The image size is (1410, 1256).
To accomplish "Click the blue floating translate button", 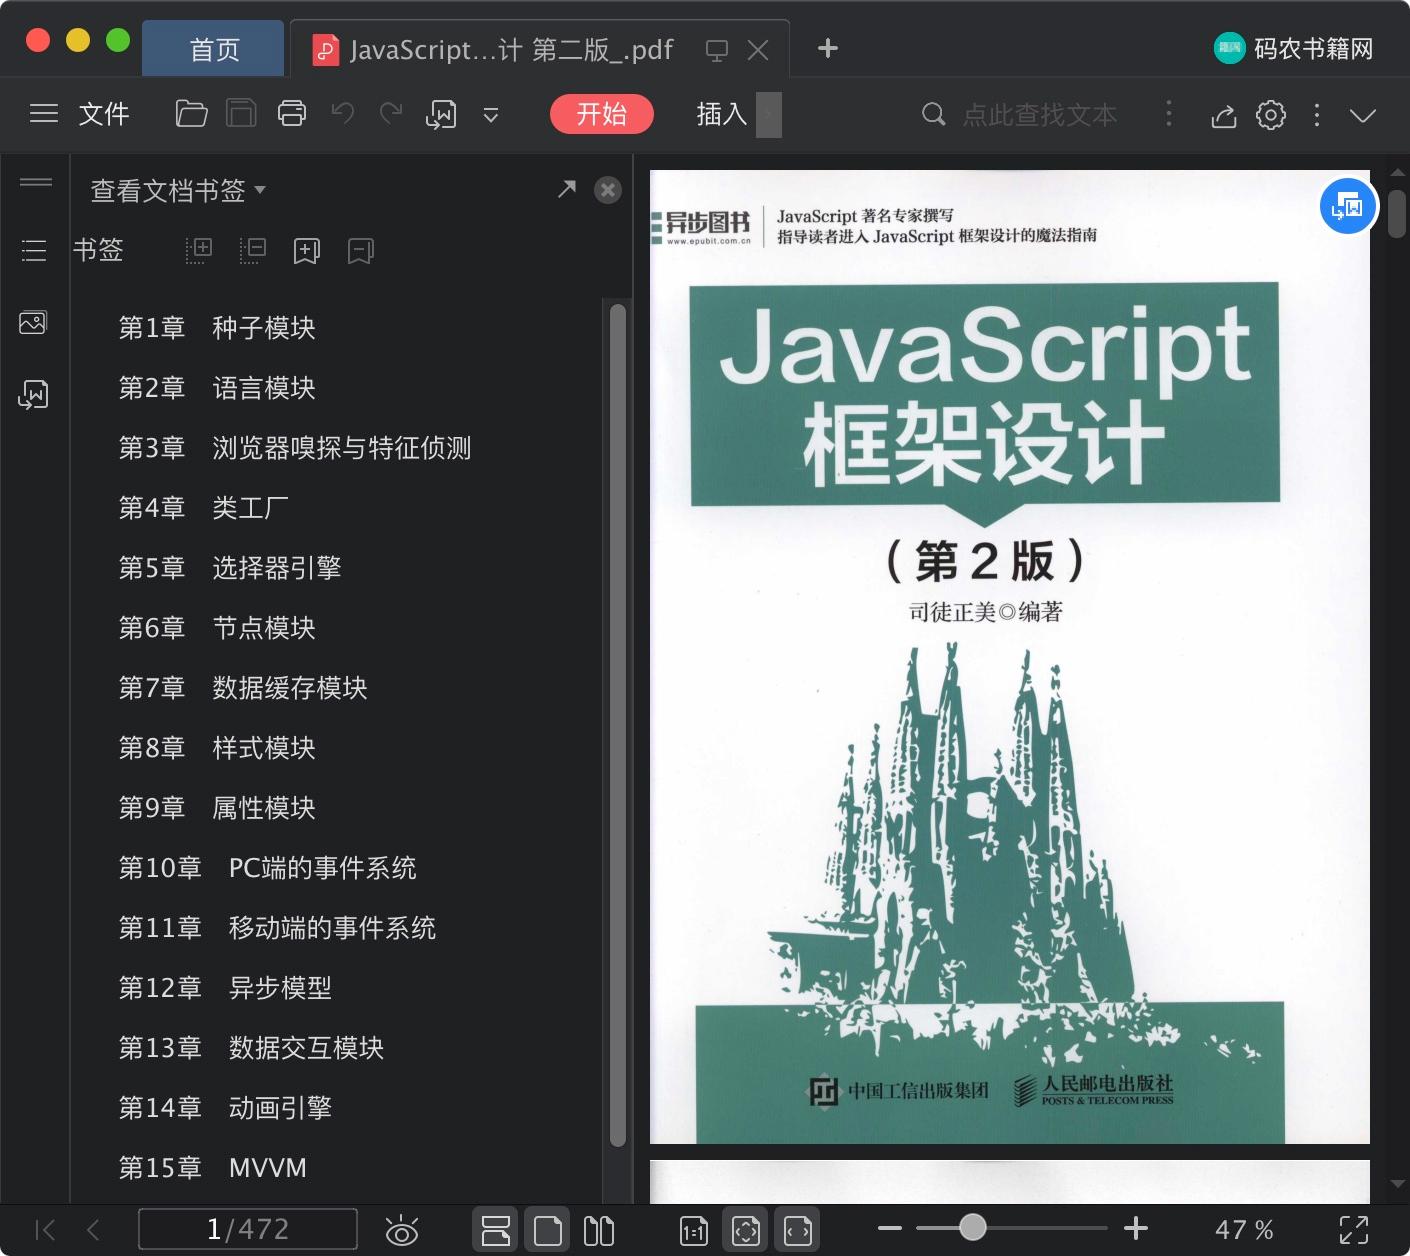I will 1348,206.
